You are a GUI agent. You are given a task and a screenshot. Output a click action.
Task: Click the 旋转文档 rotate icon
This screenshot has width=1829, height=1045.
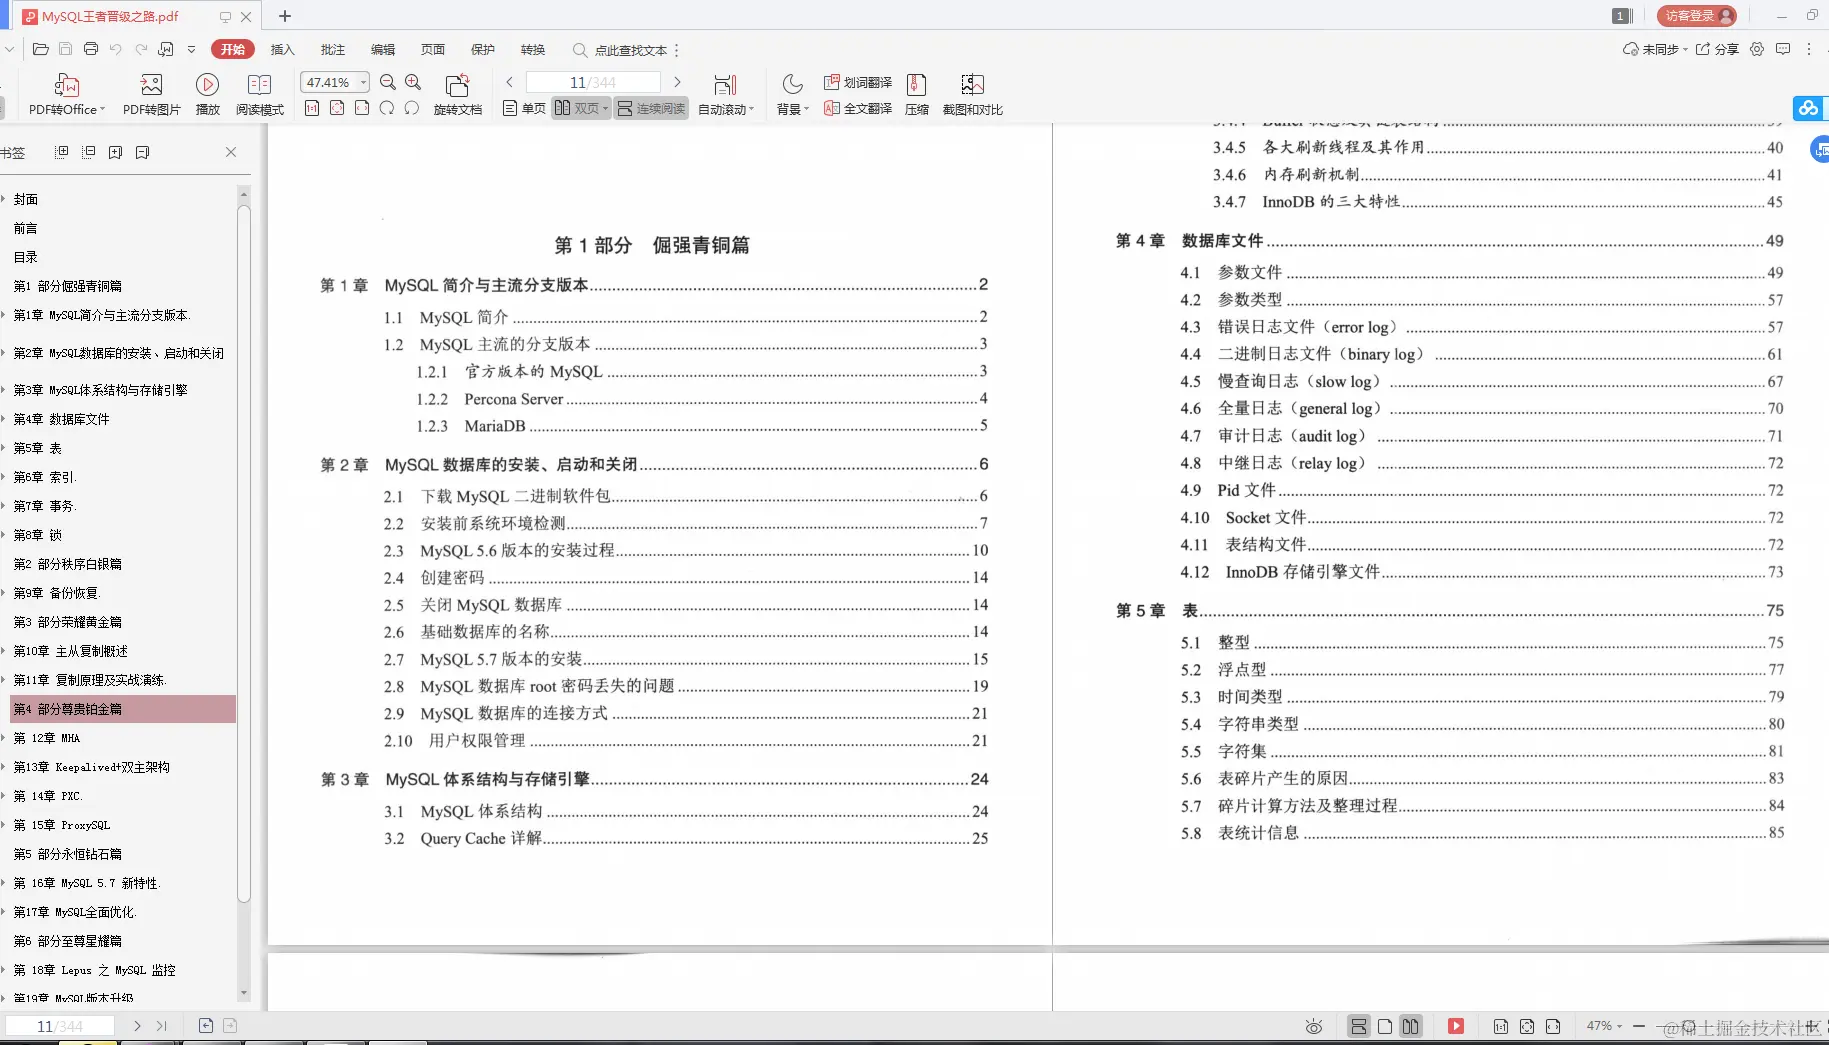point(458,94)
